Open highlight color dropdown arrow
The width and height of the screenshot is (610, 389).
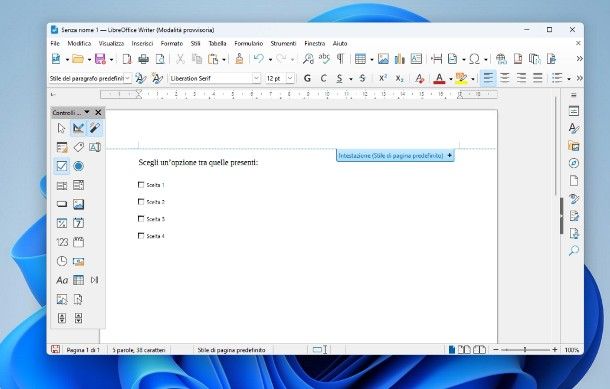point(473,79)
